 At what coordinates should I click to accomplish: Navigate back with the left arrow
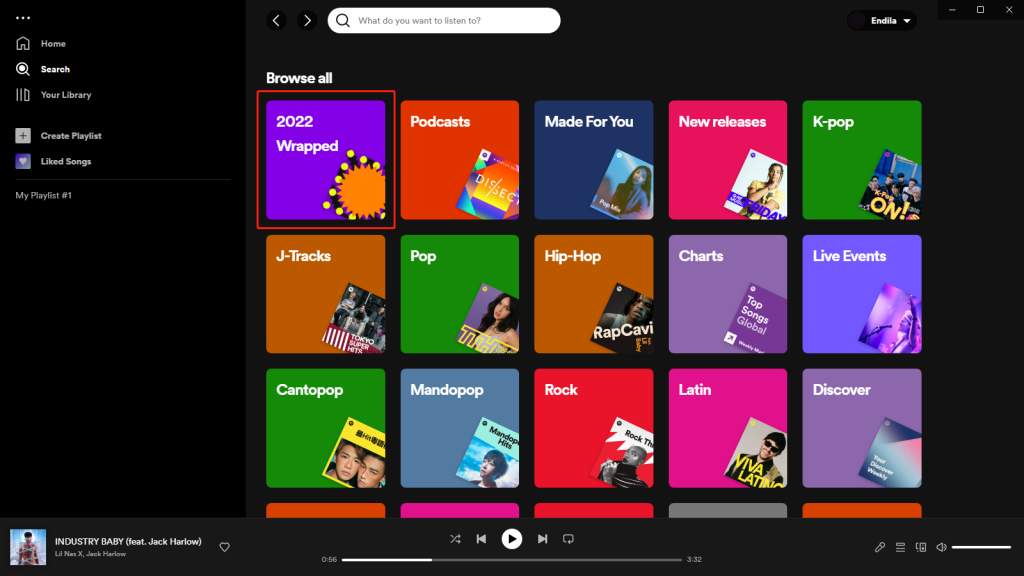click(276, 21)
